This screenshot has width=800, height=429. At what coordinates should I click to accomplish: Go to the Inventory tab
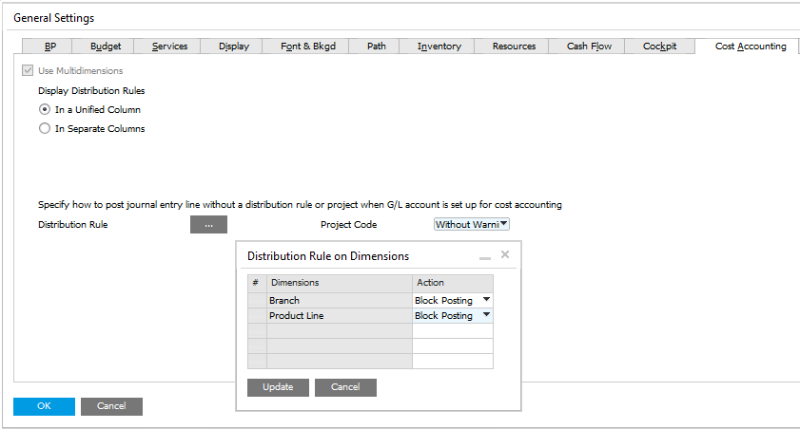(439, 46)
